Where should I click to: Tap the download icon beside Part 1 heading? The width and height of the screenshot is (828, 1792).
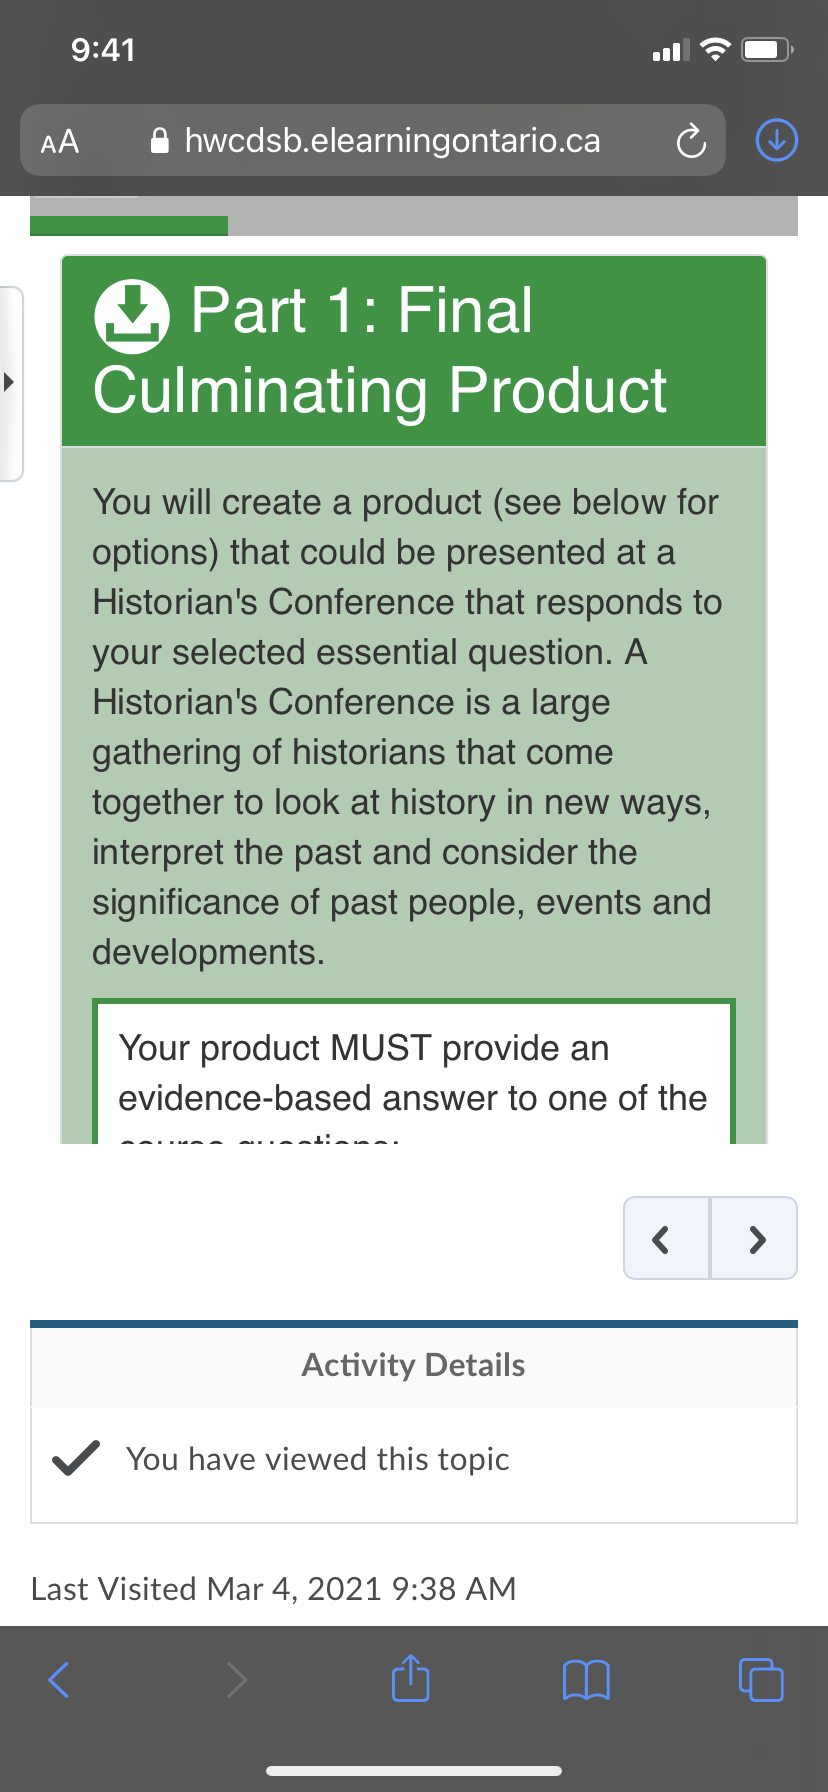tap(131, 316)
